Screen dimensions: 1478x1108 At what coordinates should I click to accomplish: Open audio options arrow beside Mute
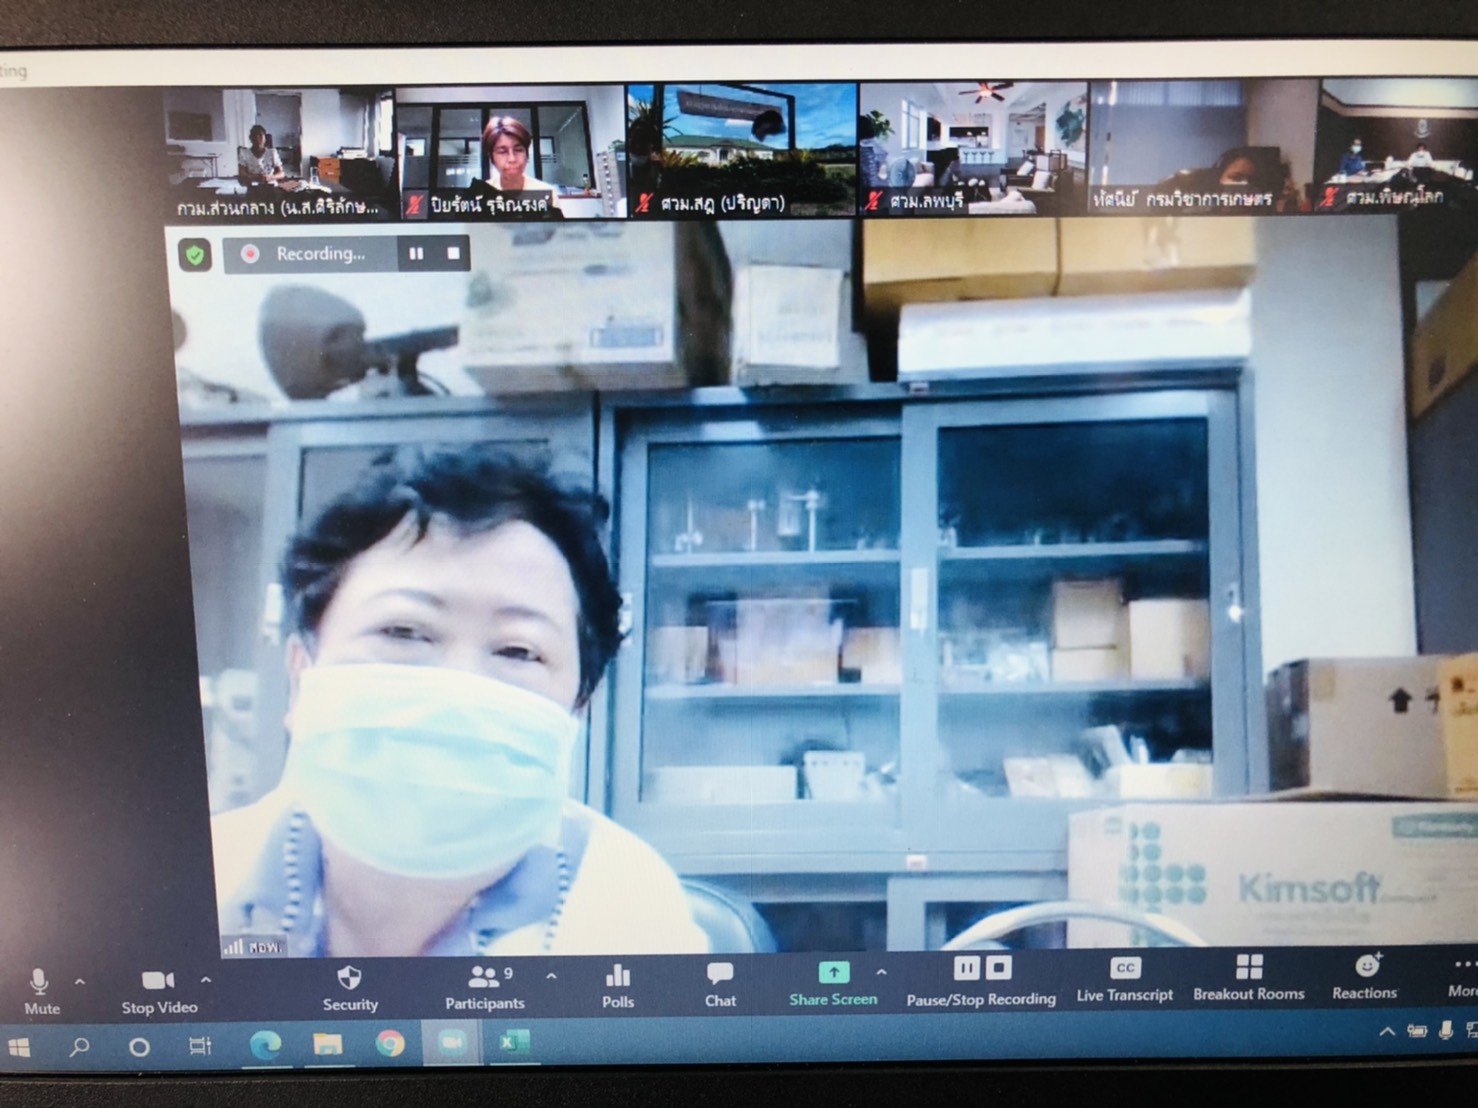tap(80, 981)
